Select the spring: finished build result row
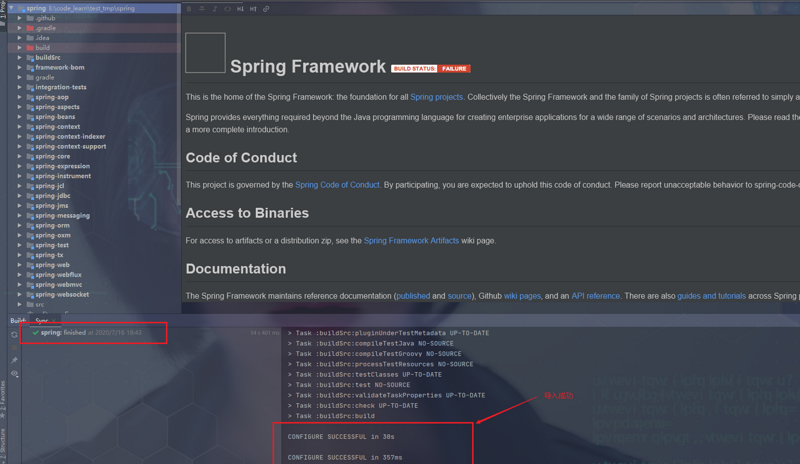 (151, 333)
